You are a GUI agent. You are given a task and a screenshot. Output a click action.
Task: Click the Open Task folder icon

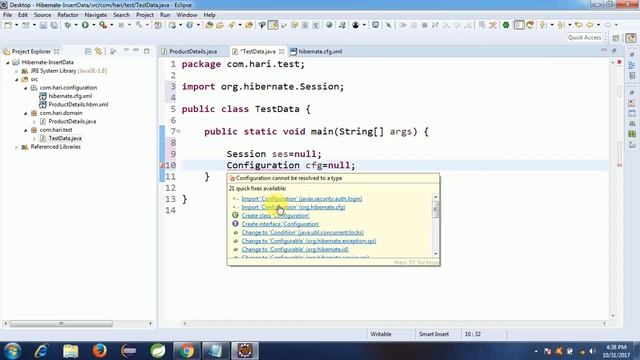[220, 25]
